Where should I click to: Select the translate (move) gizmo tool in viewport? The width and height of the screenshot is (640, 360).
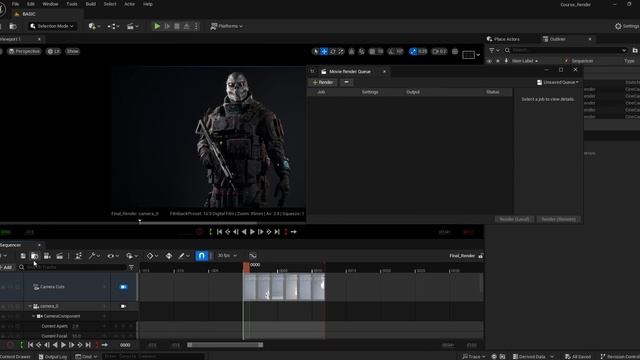pos(324,51)
